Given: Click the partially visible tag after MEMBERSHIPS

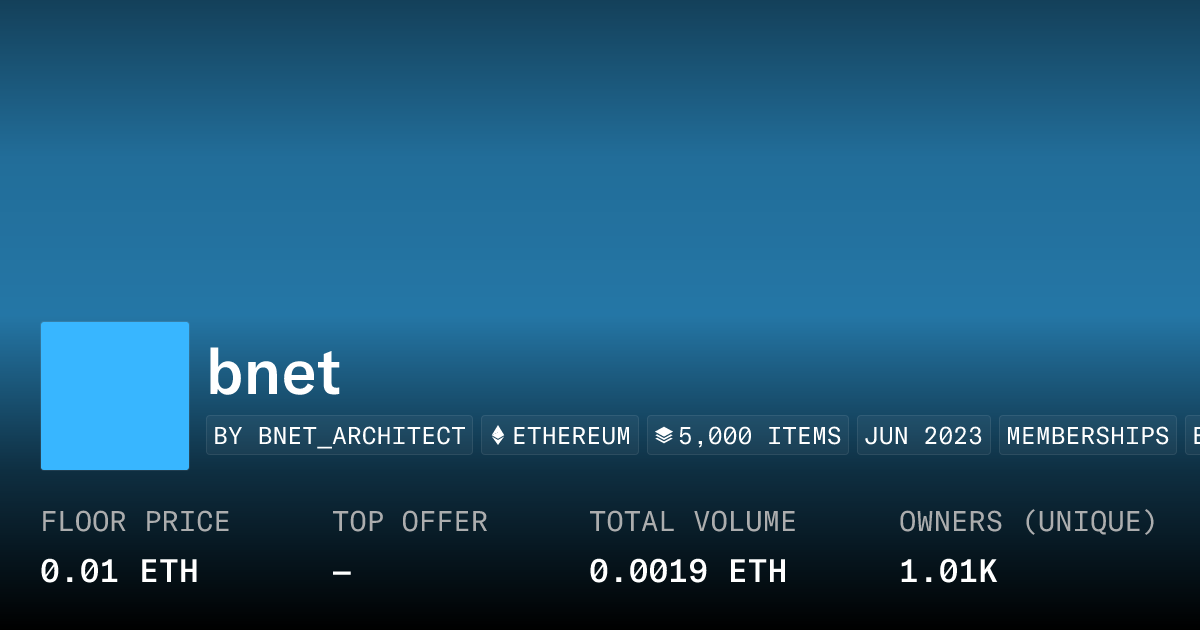Looking at the screenshot, I should 1192,436.
